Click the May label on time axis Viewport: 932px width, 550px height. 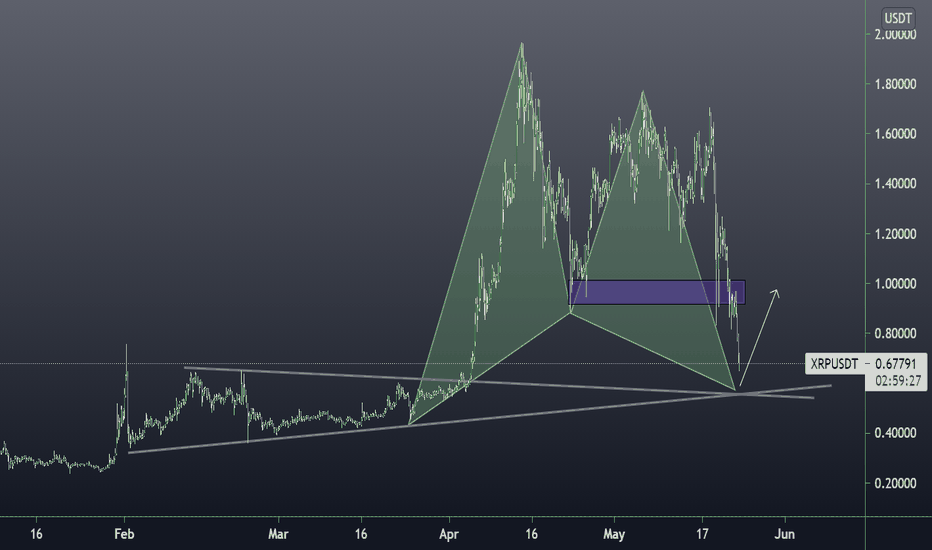click(x=614, y=534)
